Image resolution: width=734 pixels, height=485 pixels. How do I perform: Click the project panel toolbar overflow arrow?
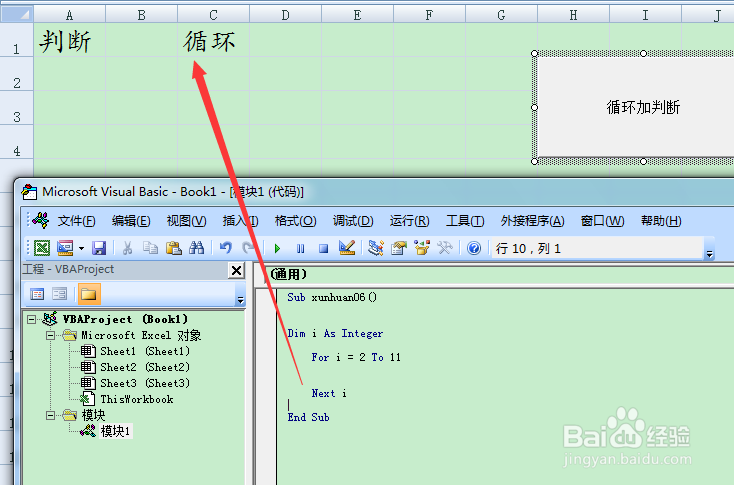[x=240, y=300]
